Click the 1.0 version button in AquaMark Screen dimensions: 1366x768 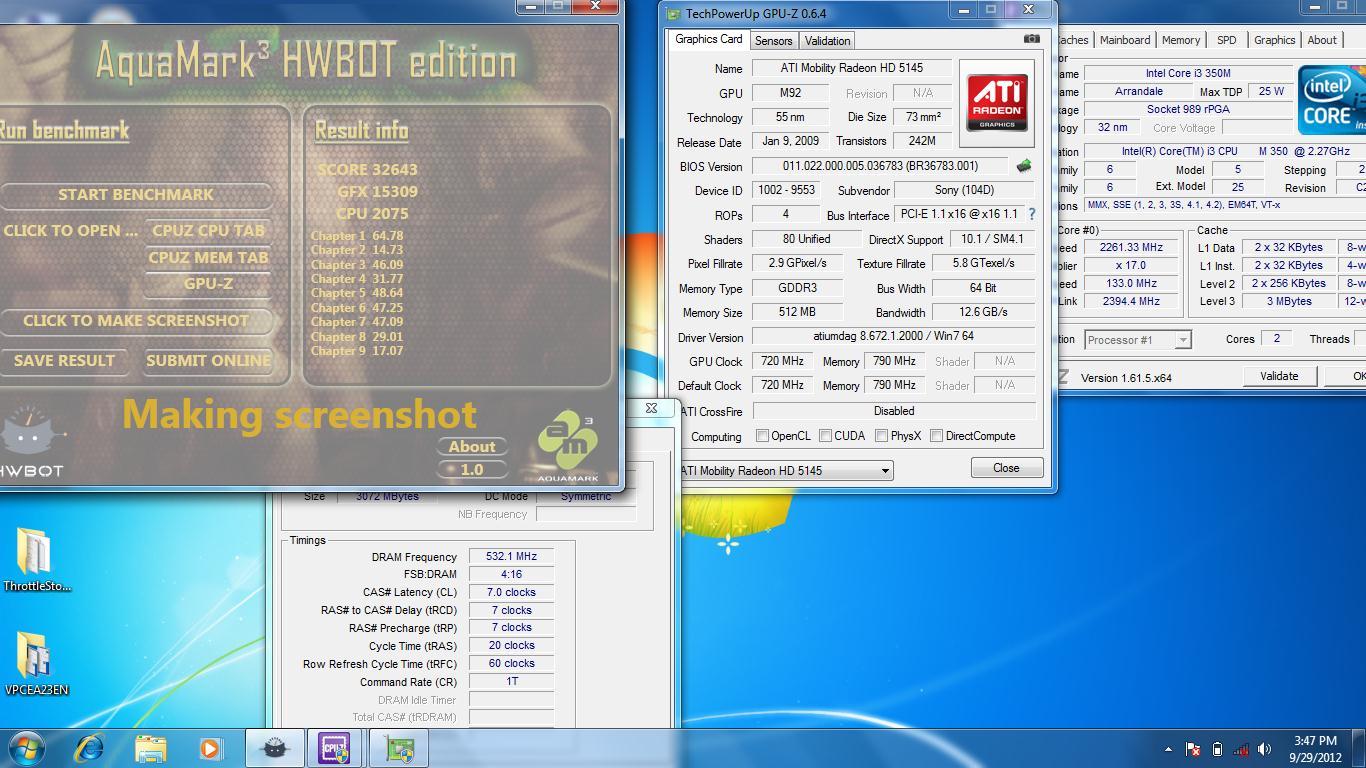(x=471, y=469)
